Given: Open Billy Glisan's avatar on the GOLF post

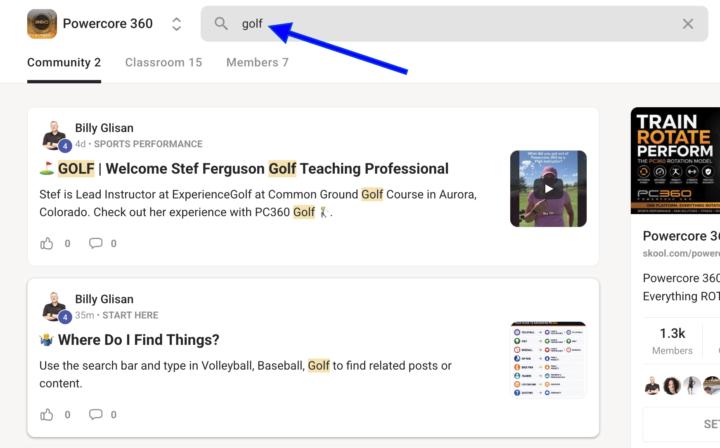Looking at the screenshot, I should 55,135.
